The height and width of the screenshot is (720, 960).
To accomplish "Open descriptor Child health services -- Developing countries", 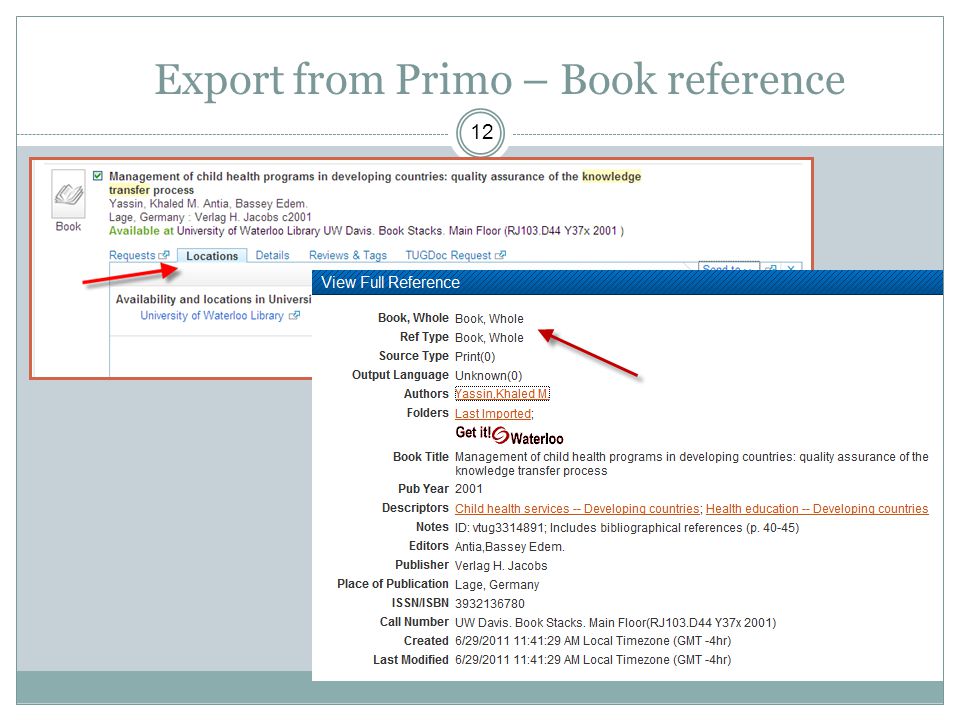I will pos(577,509).
